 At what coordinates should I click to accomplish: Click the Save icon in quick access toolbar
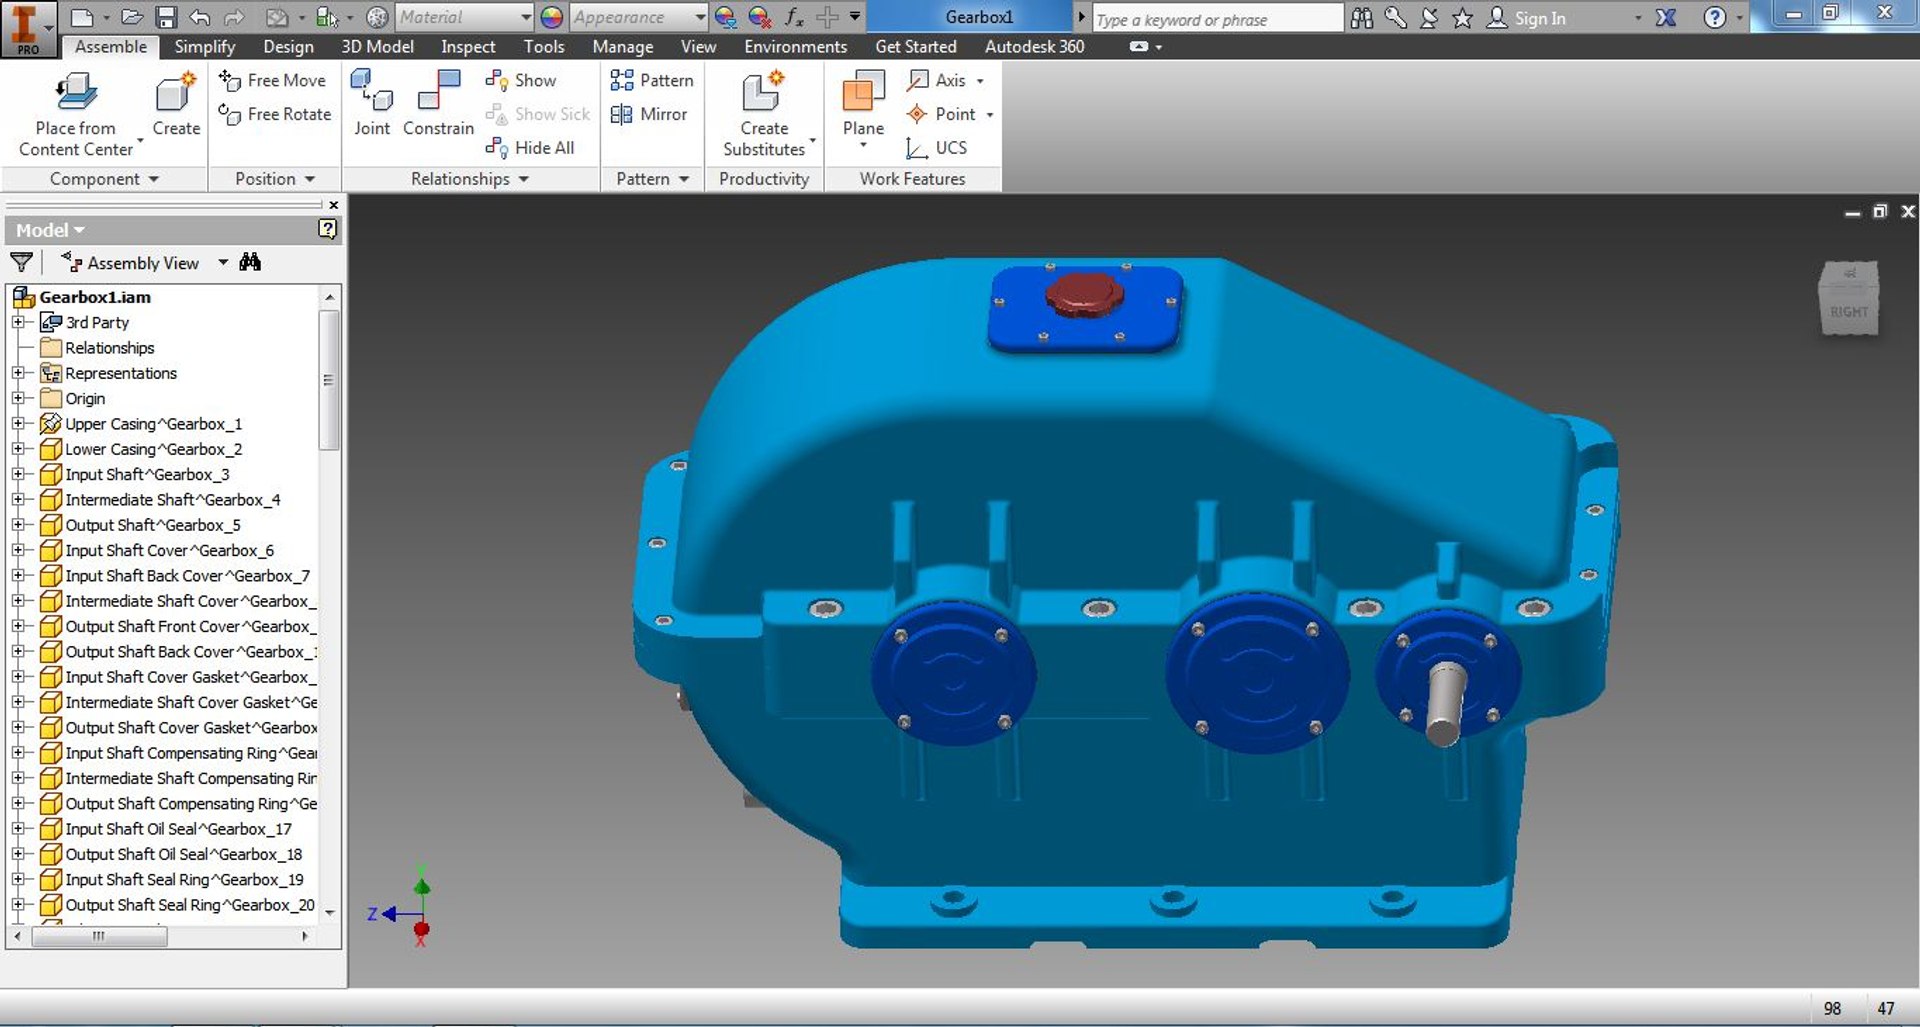166,17
